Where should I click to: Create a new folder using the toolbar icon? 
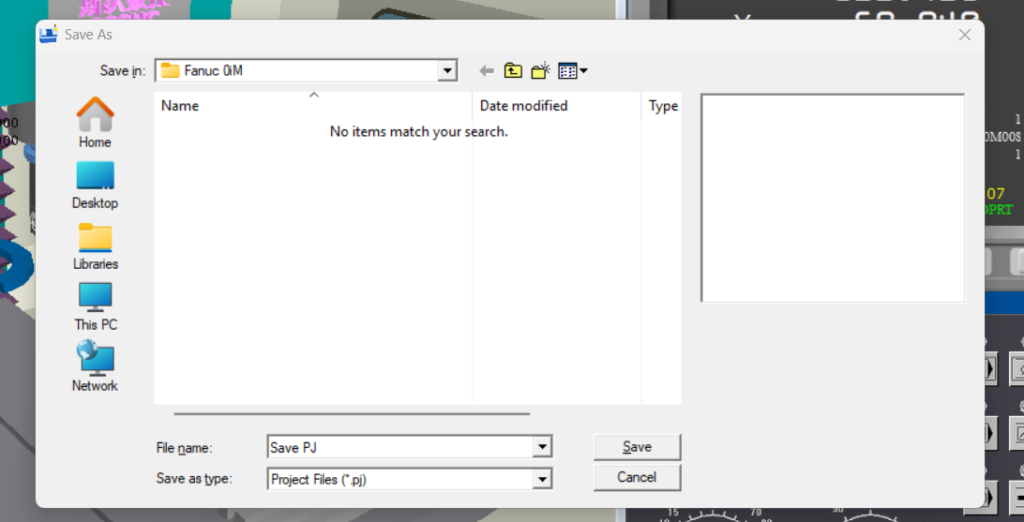pyautogui.click(x=540, y=71)
